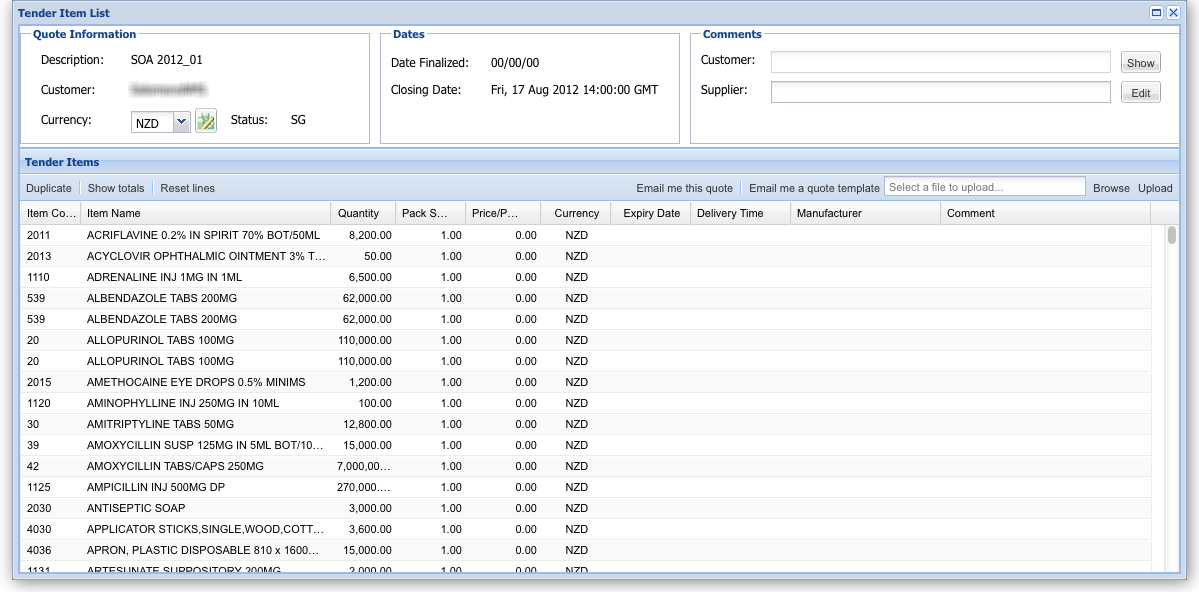Click the currency edit icon beside NZD
1199x592 pixels.
tap(206, 120)
